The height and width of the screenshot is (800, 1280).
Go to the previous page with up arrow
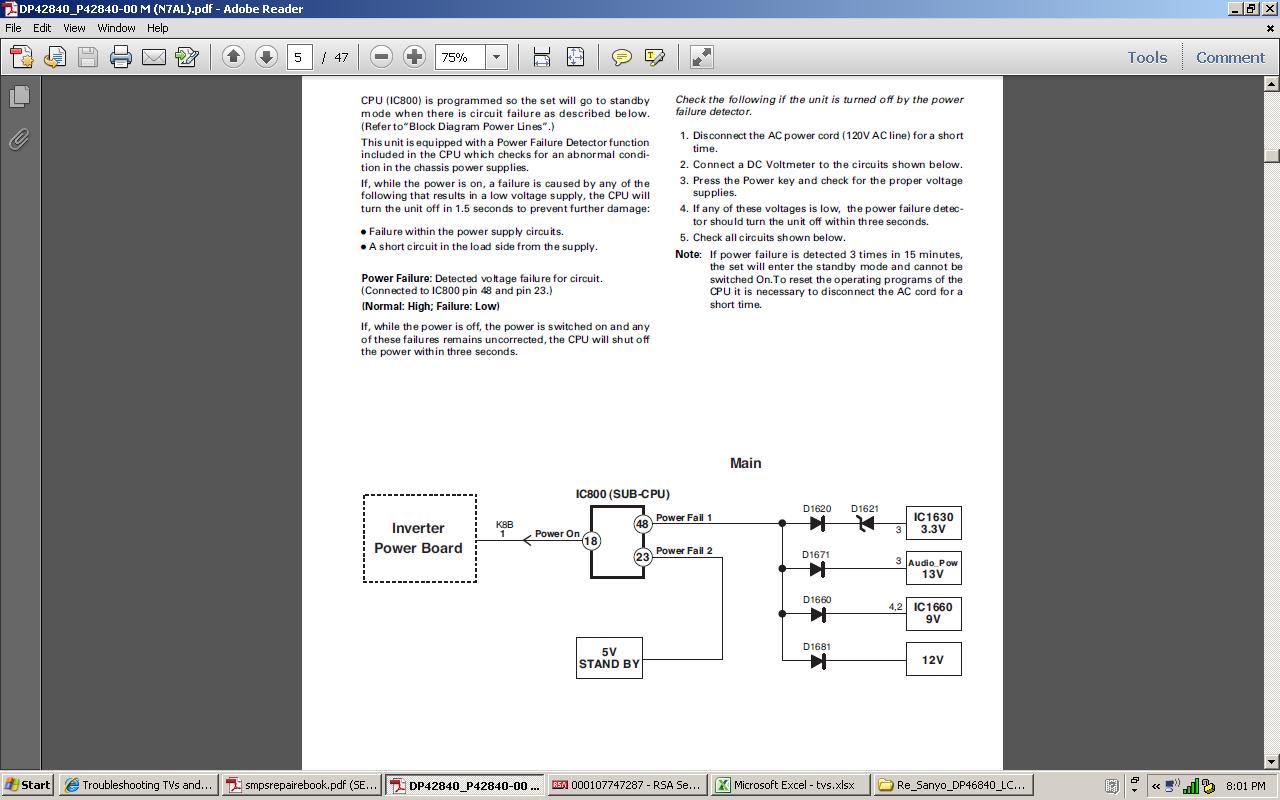(x=233, y=57)
